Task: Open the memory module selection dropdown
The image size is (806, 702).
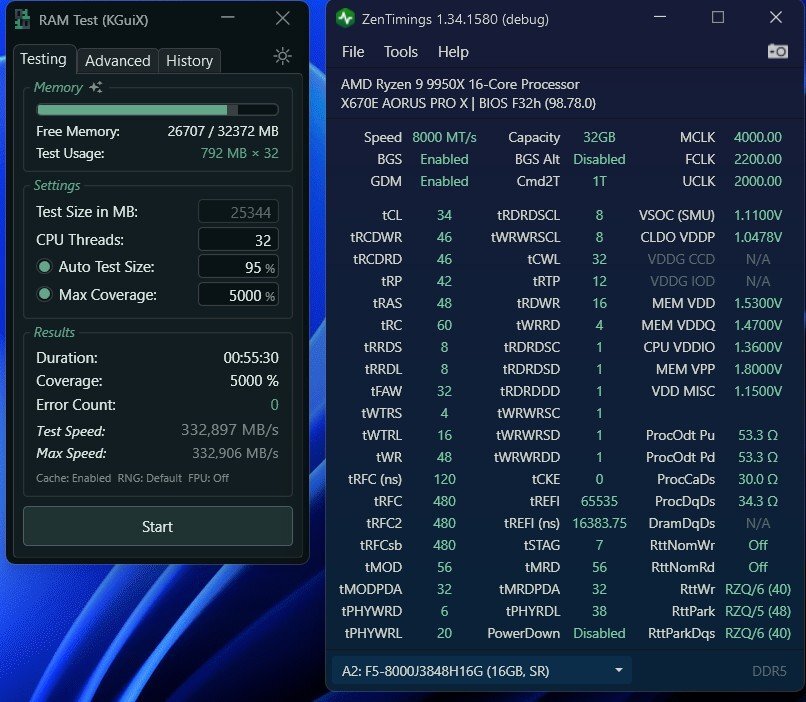Action: pyautogui.click(x=481, y=671)
